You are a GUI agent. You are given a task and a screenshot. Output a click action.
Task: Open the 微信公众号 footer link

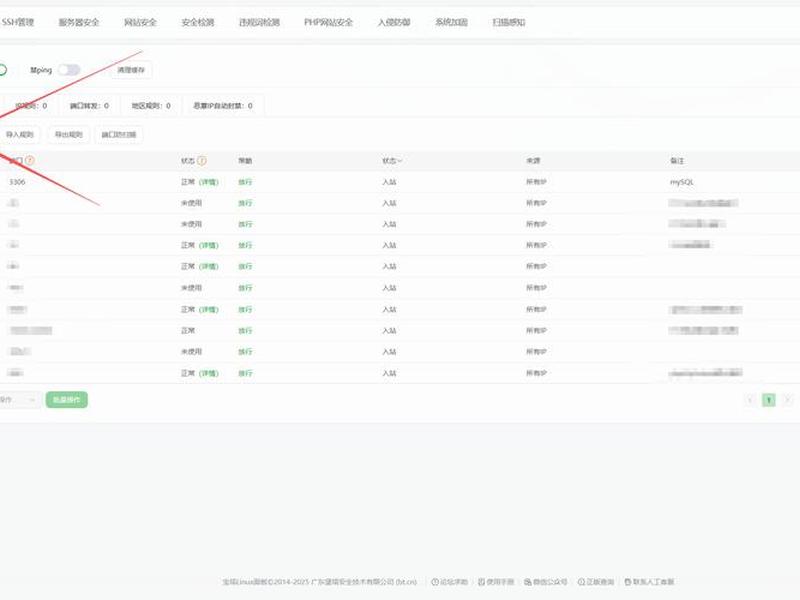[x=545, y=582]
